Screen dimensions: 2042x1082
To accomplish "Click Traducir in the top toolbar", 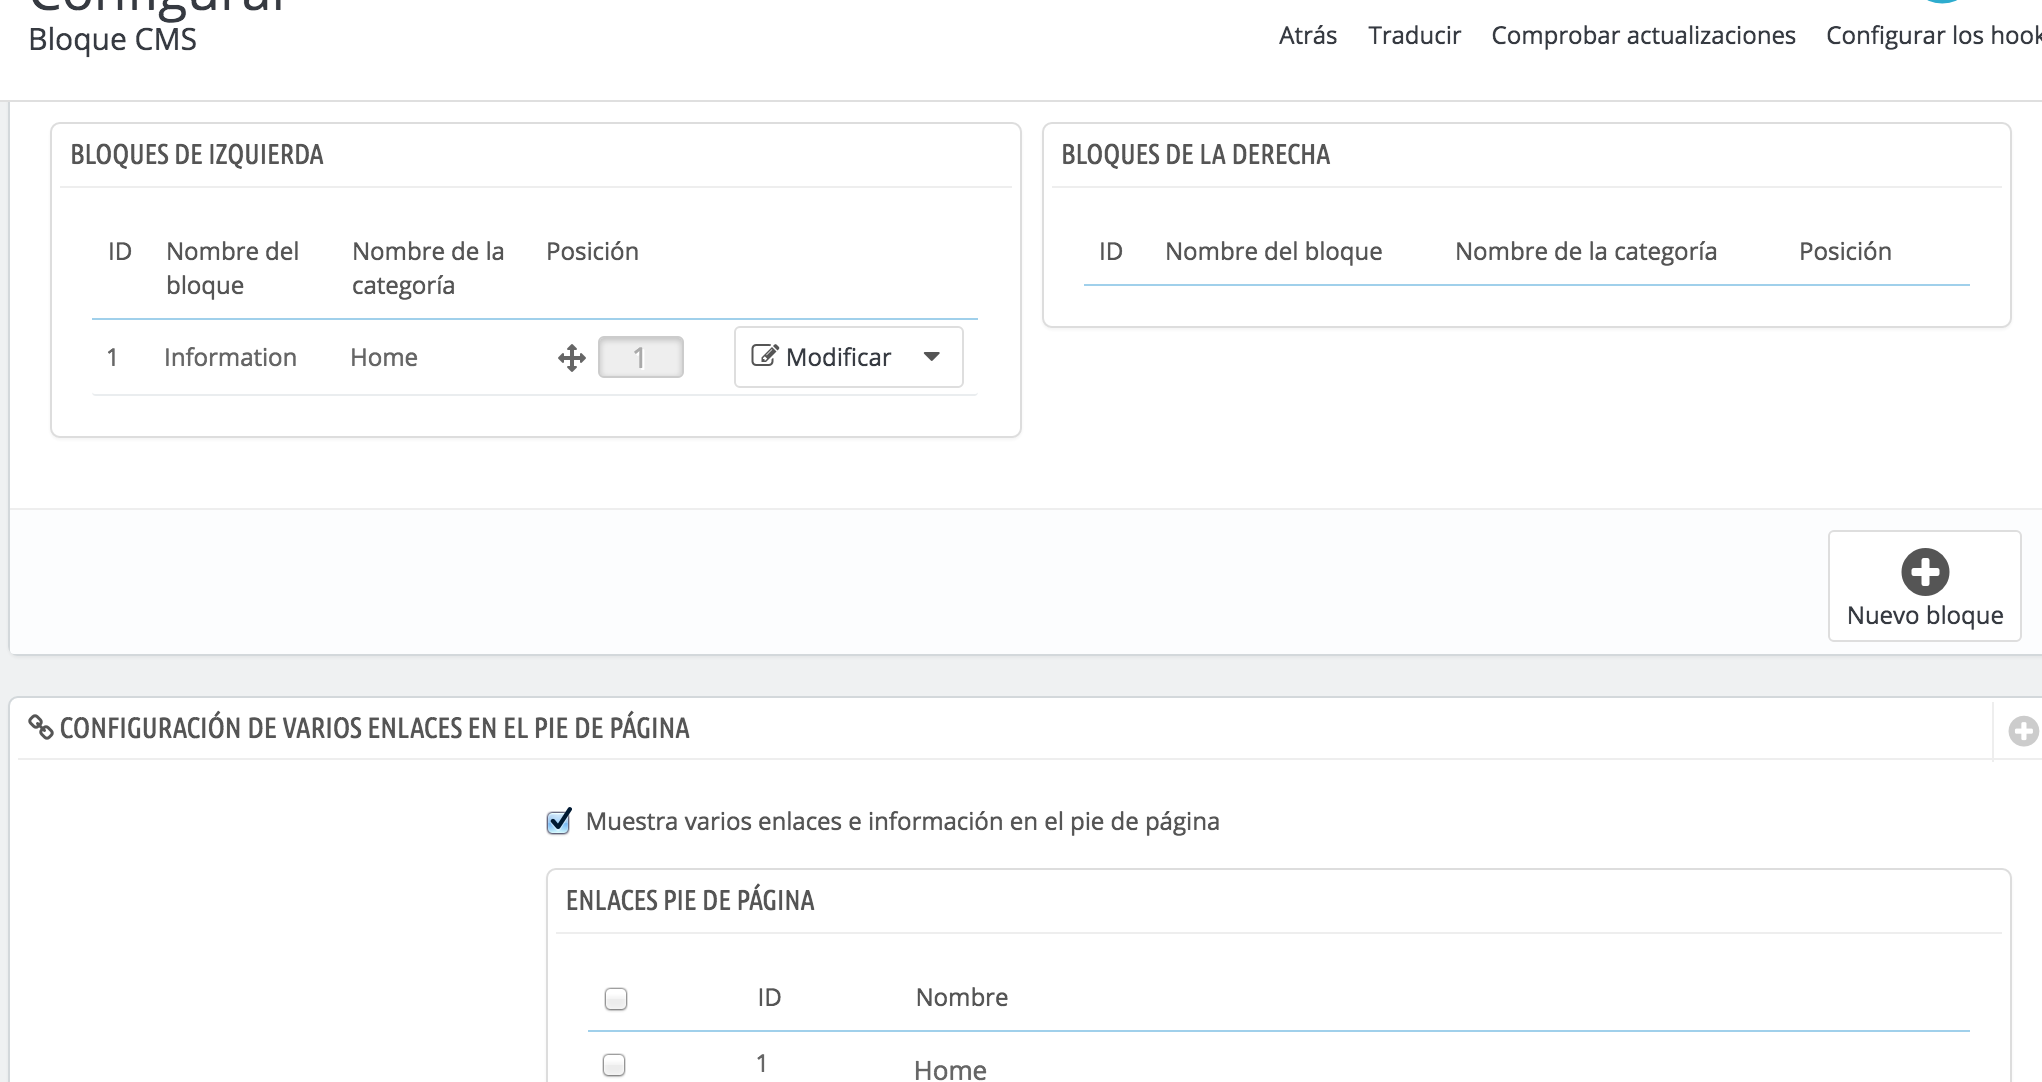I will [x=1414, y=36].
